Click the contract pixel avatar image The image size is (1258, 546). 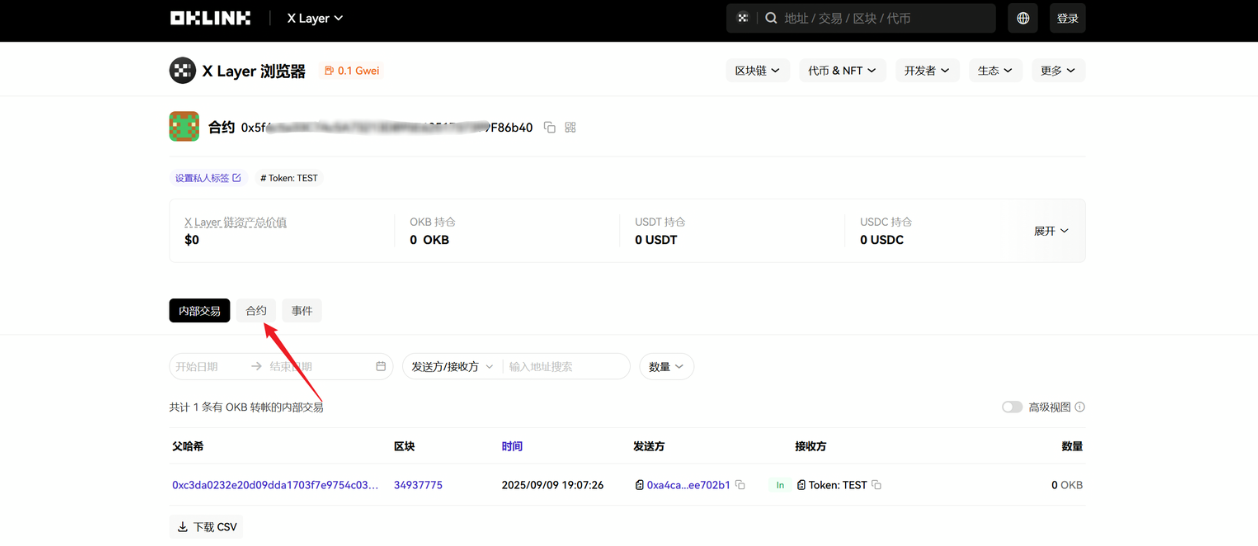click(184, 126)
